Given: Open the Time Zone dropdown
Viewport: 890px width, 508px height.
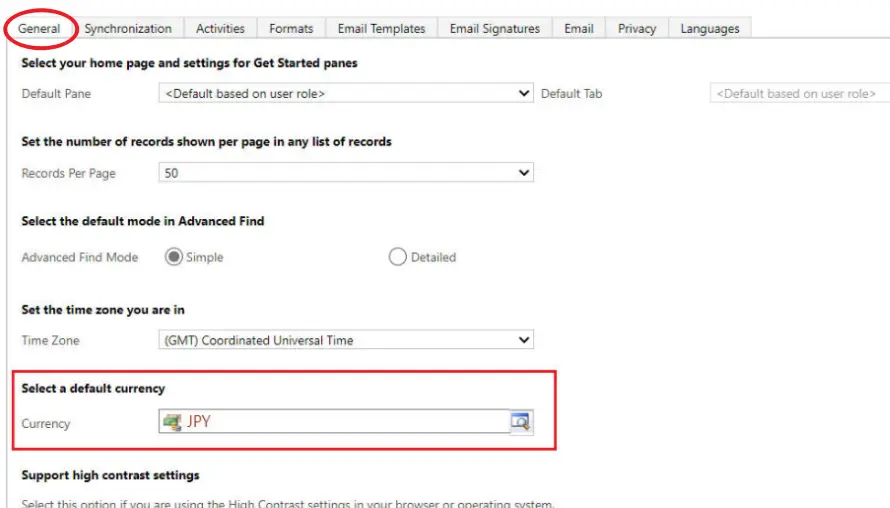Looking at the screenshot, I should pyautogui.click(x=346, y=340).
